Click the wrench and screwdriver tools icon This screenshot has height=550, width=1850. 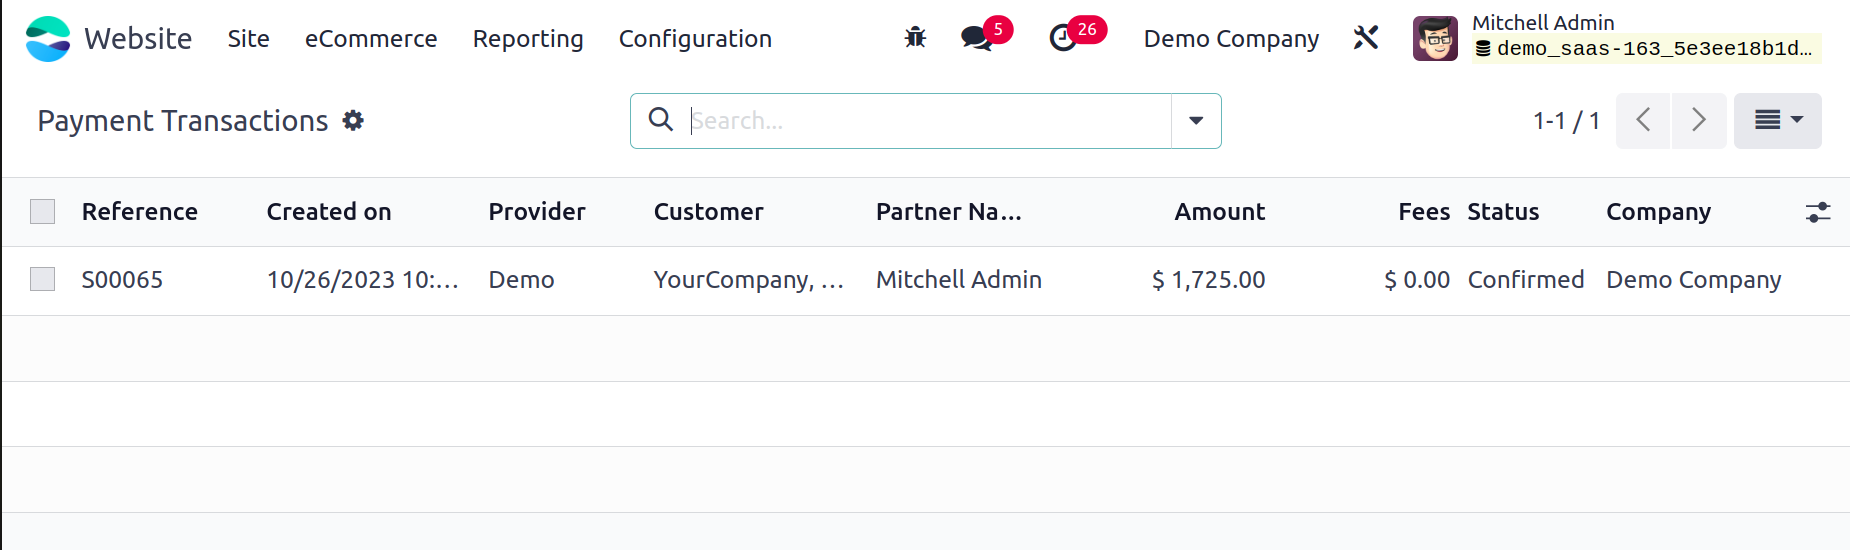[1365, 38]
